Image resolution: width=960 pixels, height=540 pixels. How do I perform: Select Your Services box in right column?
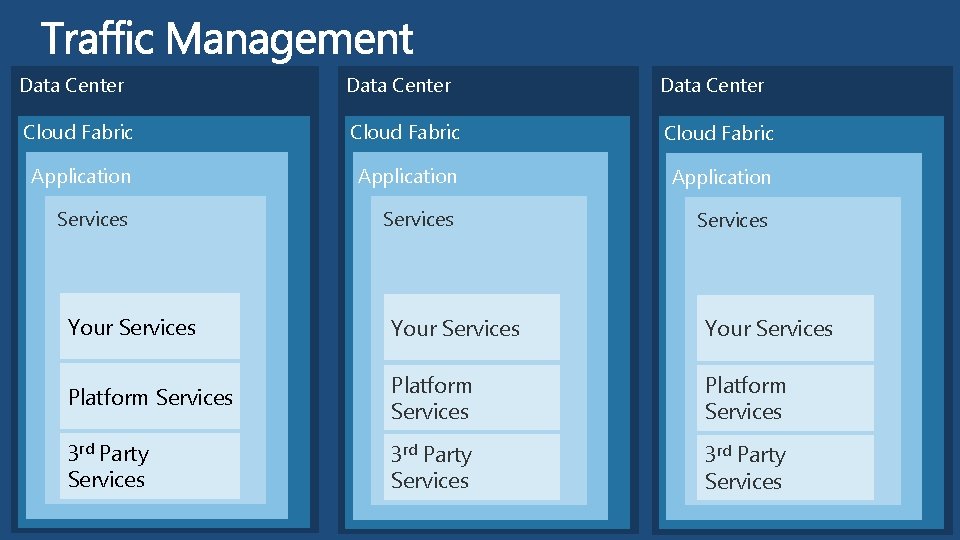(x=786, y=328)
